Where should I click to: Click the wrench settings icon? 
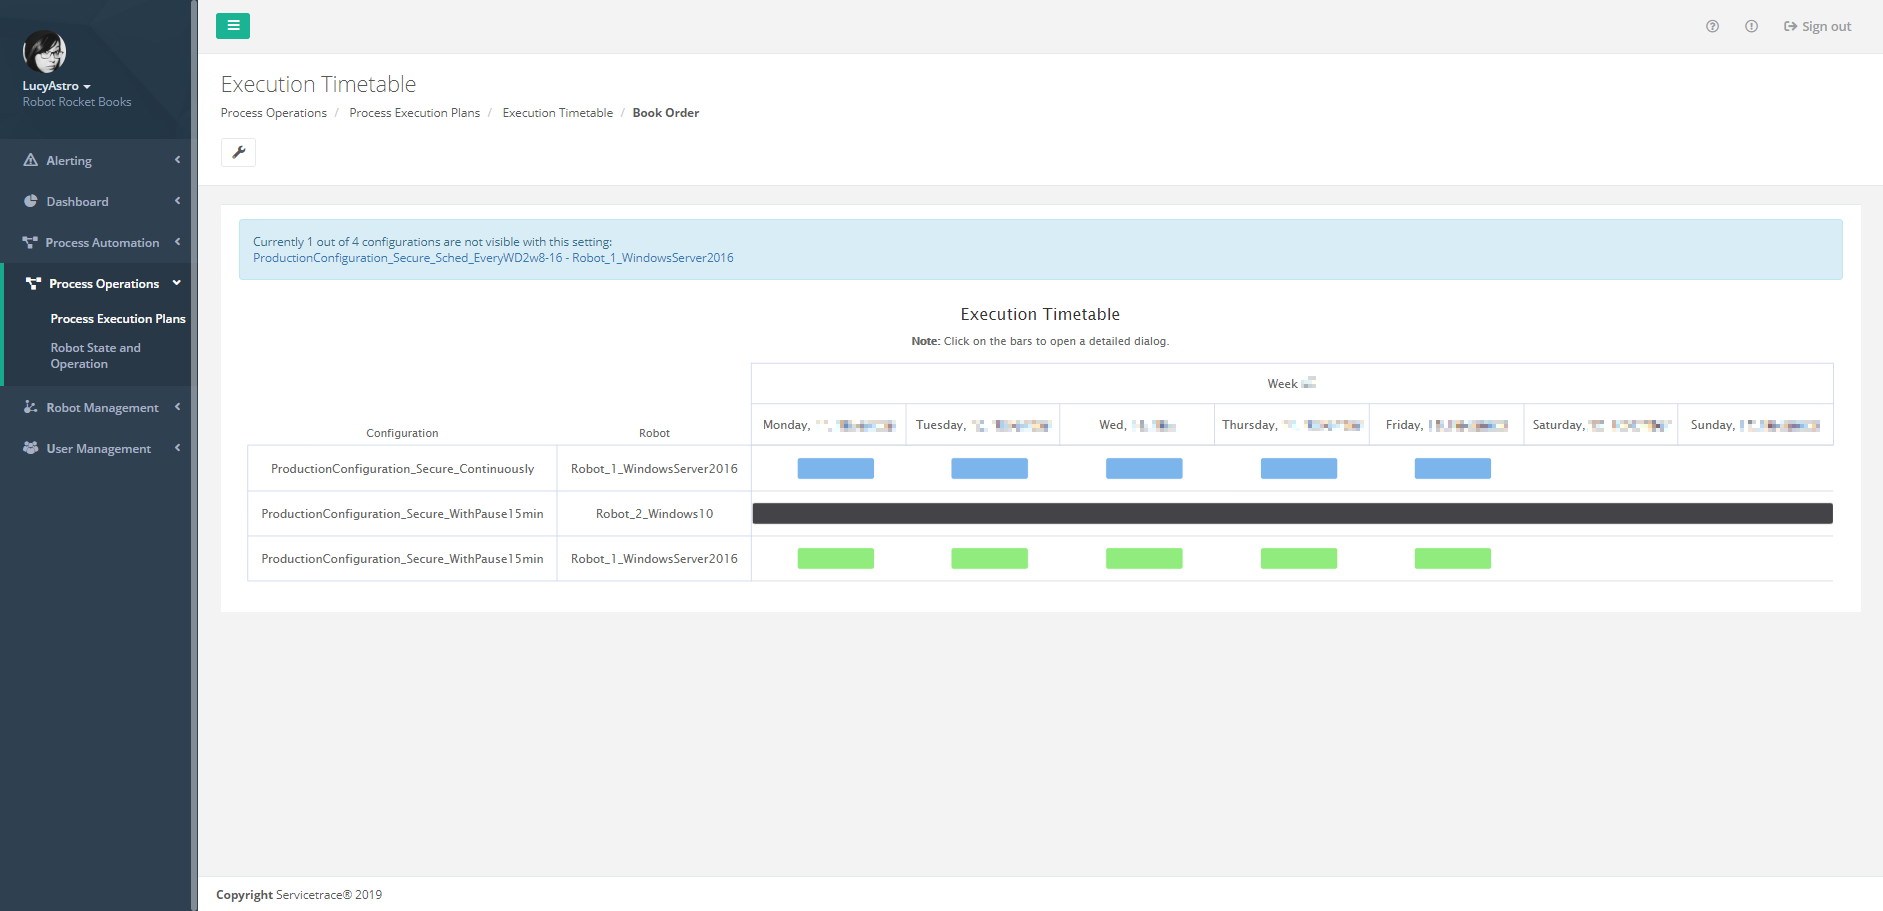238,152
